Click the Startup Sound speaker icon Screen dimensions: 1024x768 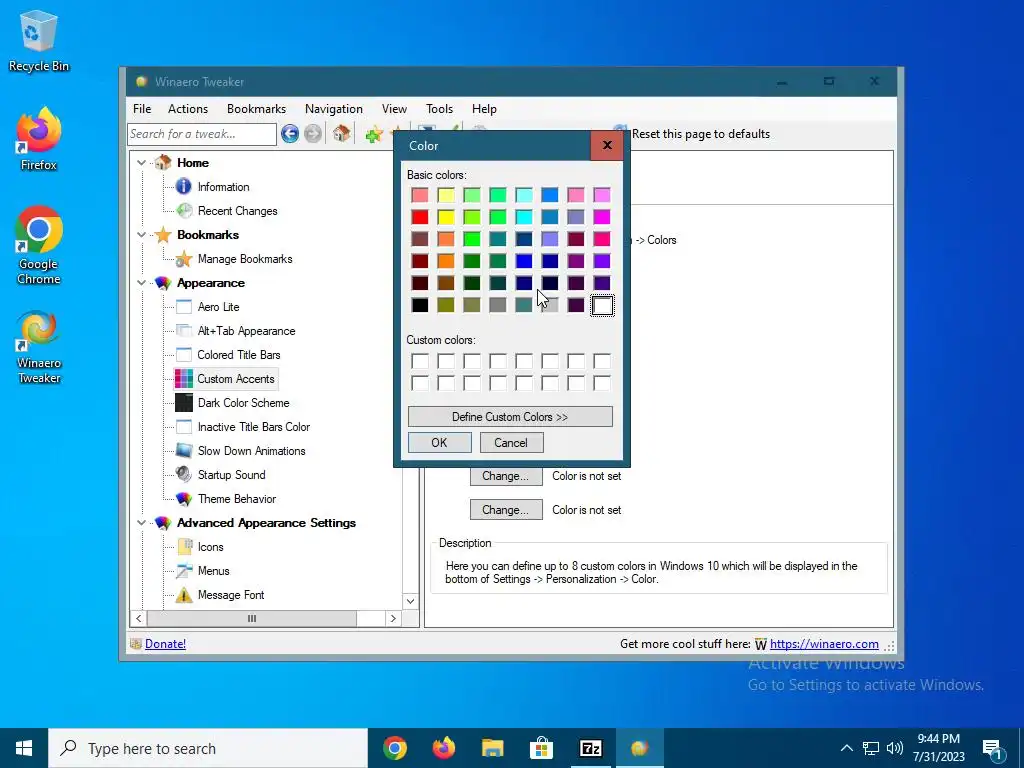click(184, 475)
